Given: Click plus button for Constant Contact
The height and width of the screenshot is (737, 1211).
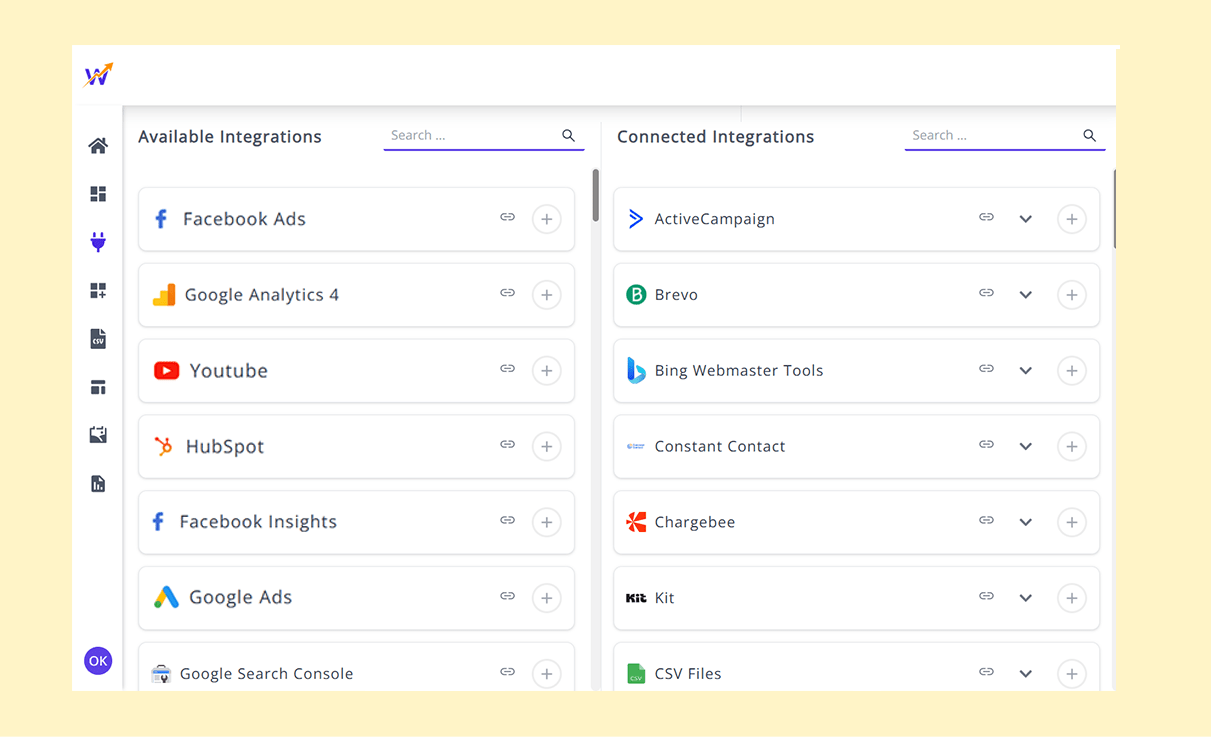Looking at the screenshot, I should click(1071, 447).
